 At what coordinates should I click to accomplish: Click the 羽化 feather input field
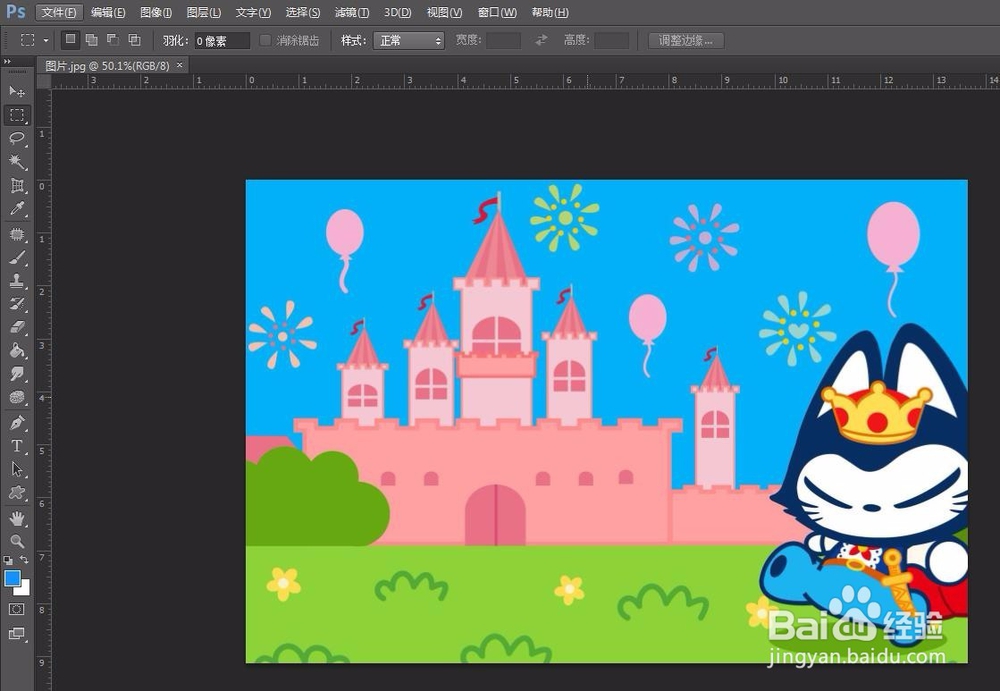pyautogui.click(x=222, y=41)
